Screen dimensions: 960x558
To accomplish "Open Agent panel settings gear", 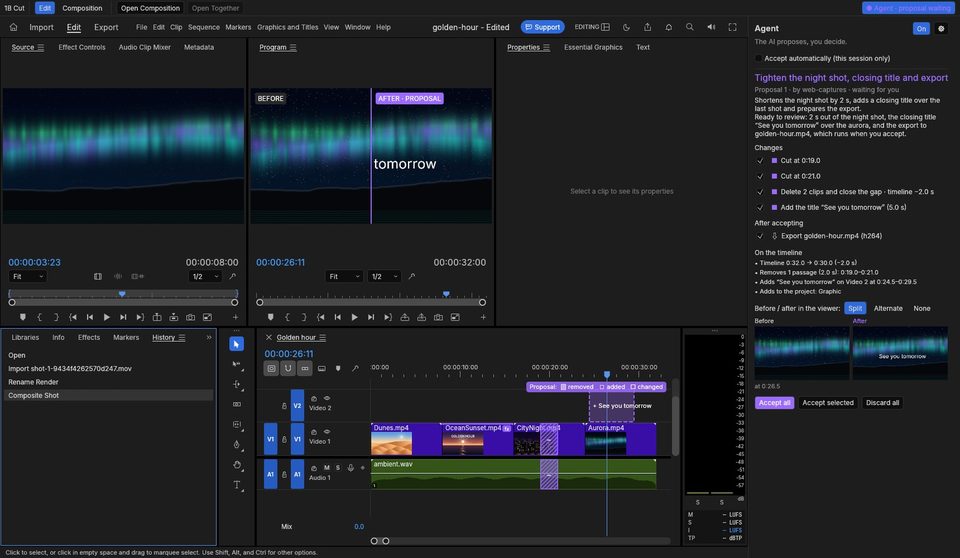I will click(x=941, y=29).
